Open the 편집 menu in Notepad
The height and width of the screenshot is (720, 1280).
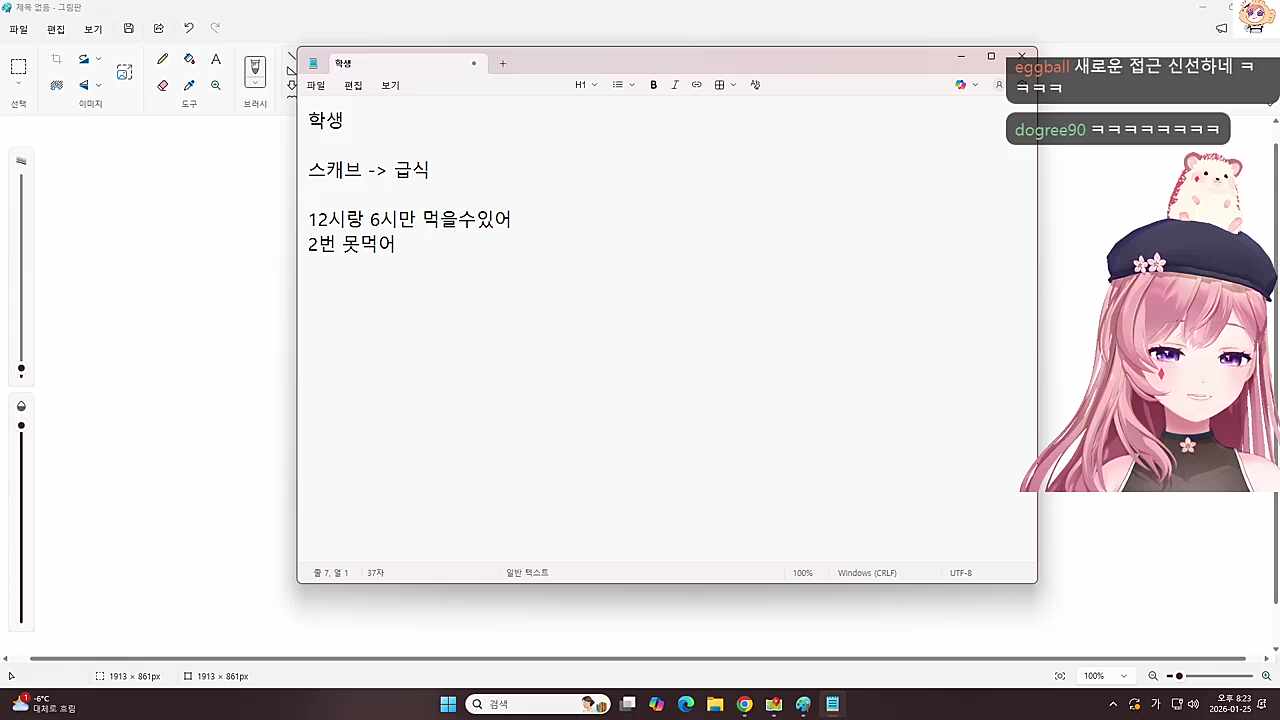tap(353, 85)
